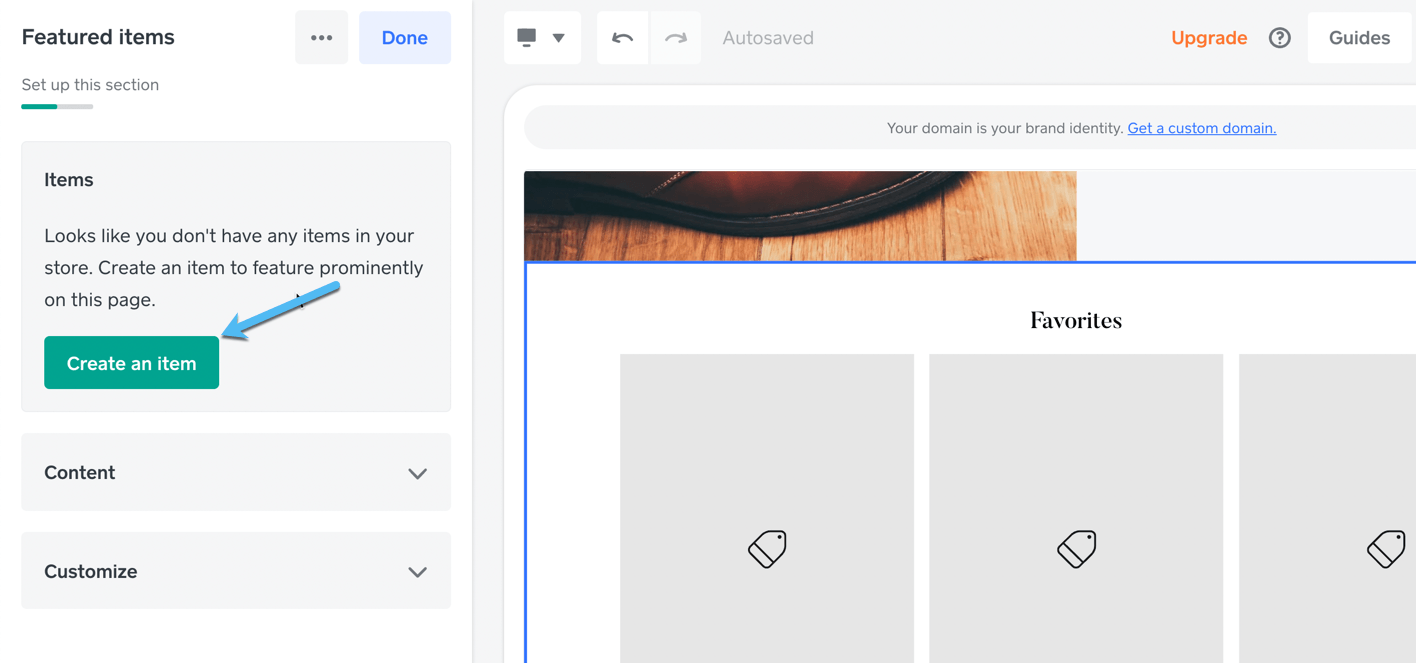Screen dimensions: 1416x663
Task: Click the Done button
Action: [x=404, y=37]
